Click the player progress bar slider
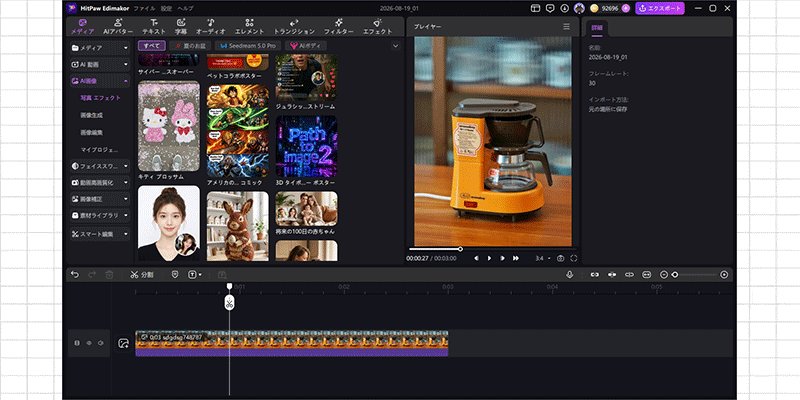The height and width of the screenshot is (400, 800). point(490,249)
